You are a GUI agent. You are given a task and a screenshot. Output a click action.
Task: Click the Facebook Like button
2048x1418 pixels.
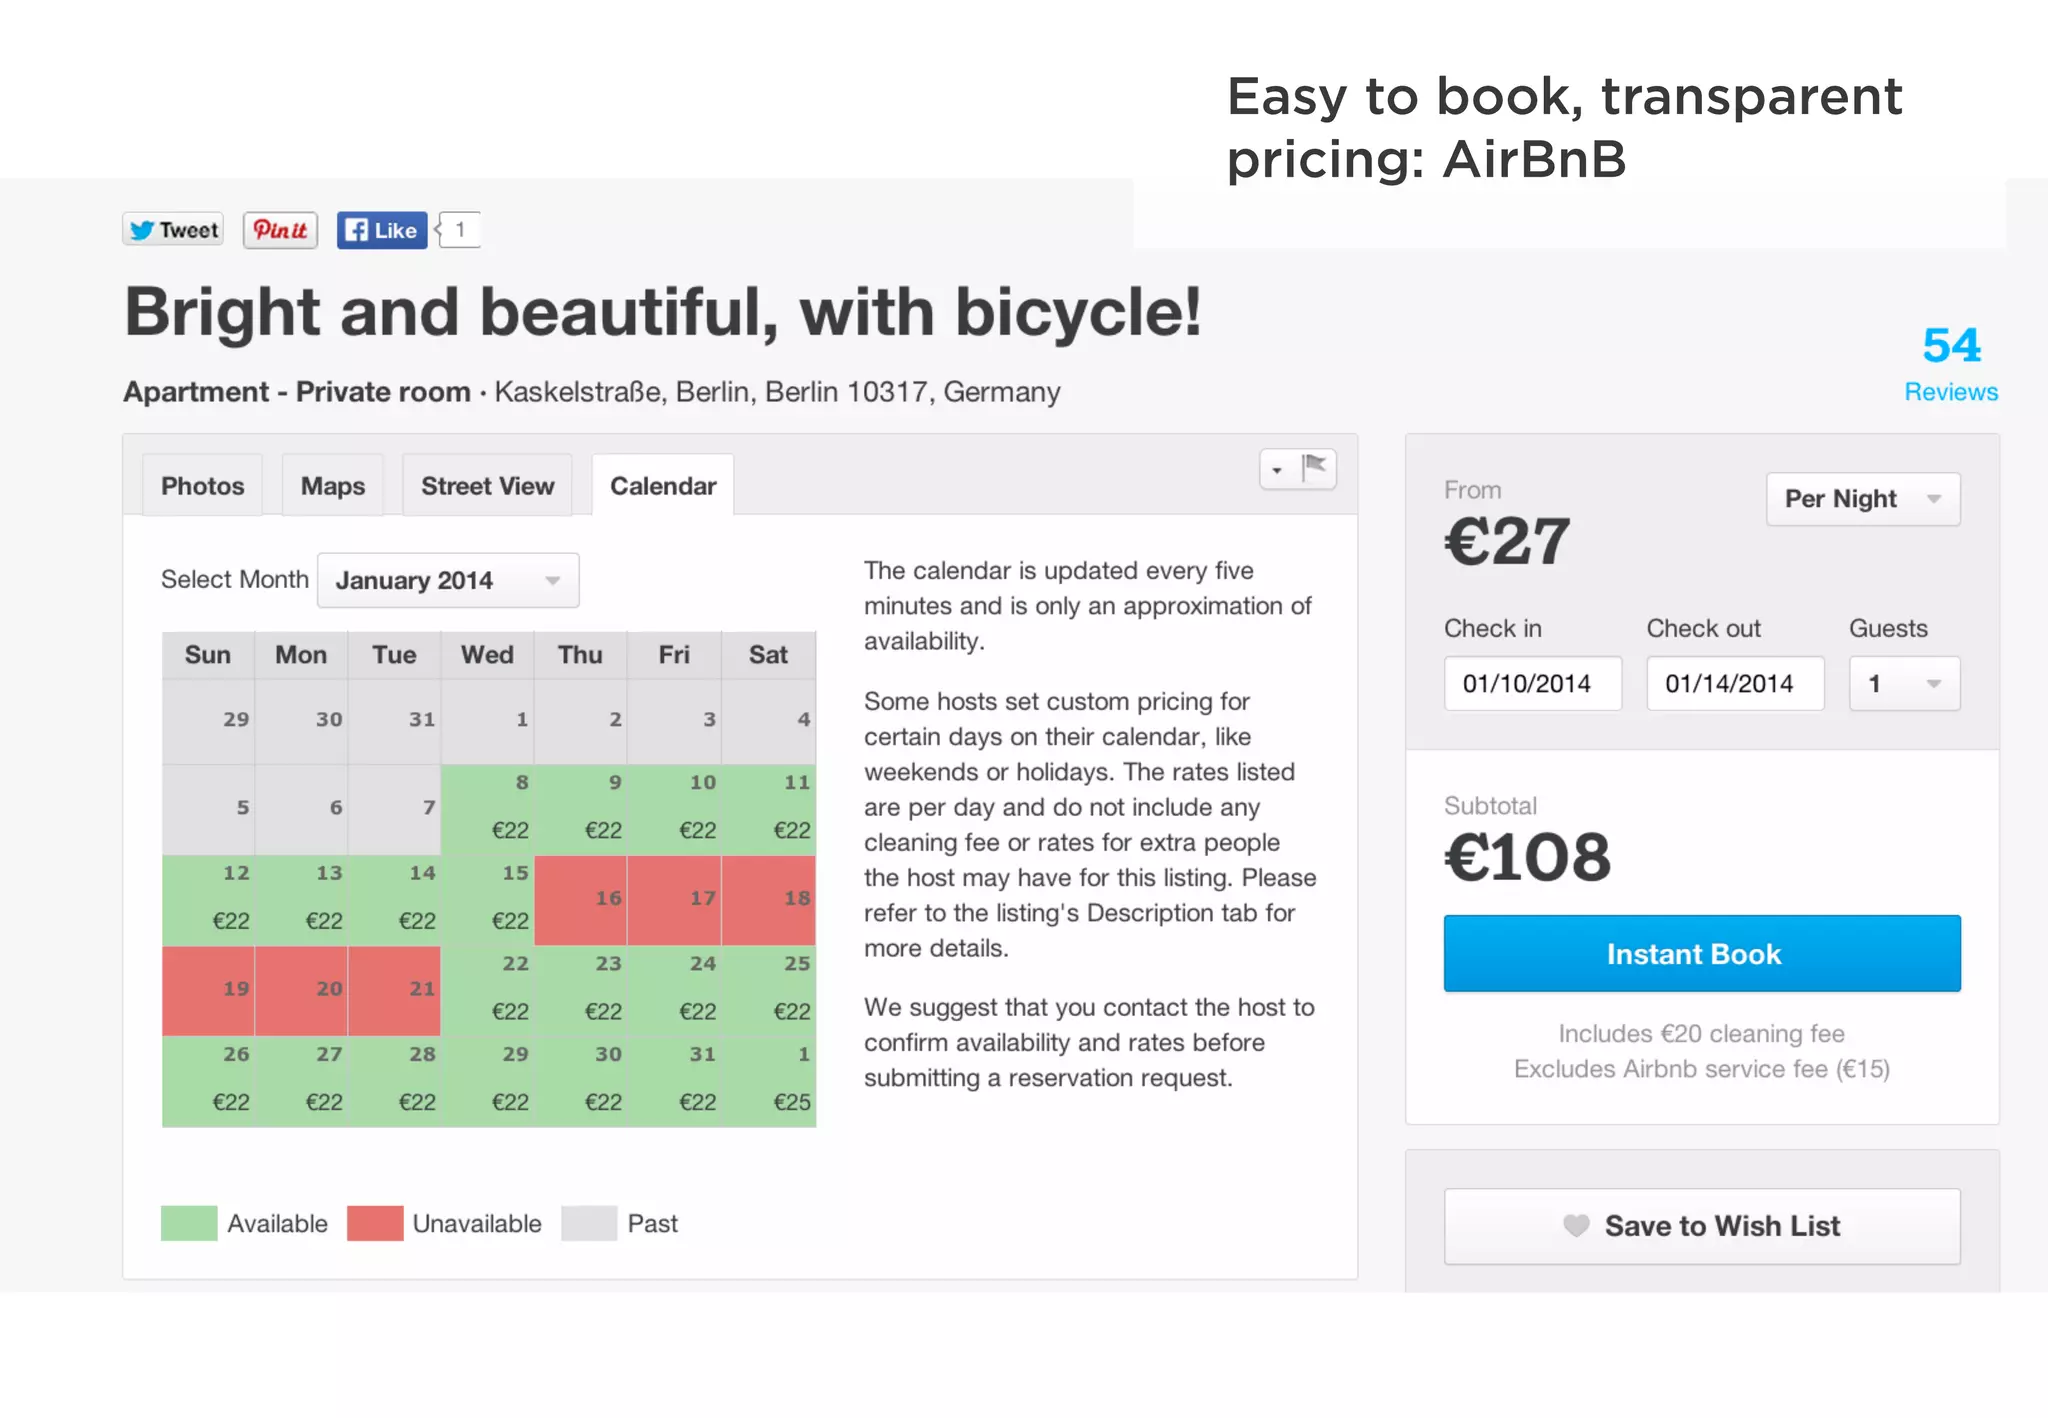pyautogui.click(x=382, y=230)
